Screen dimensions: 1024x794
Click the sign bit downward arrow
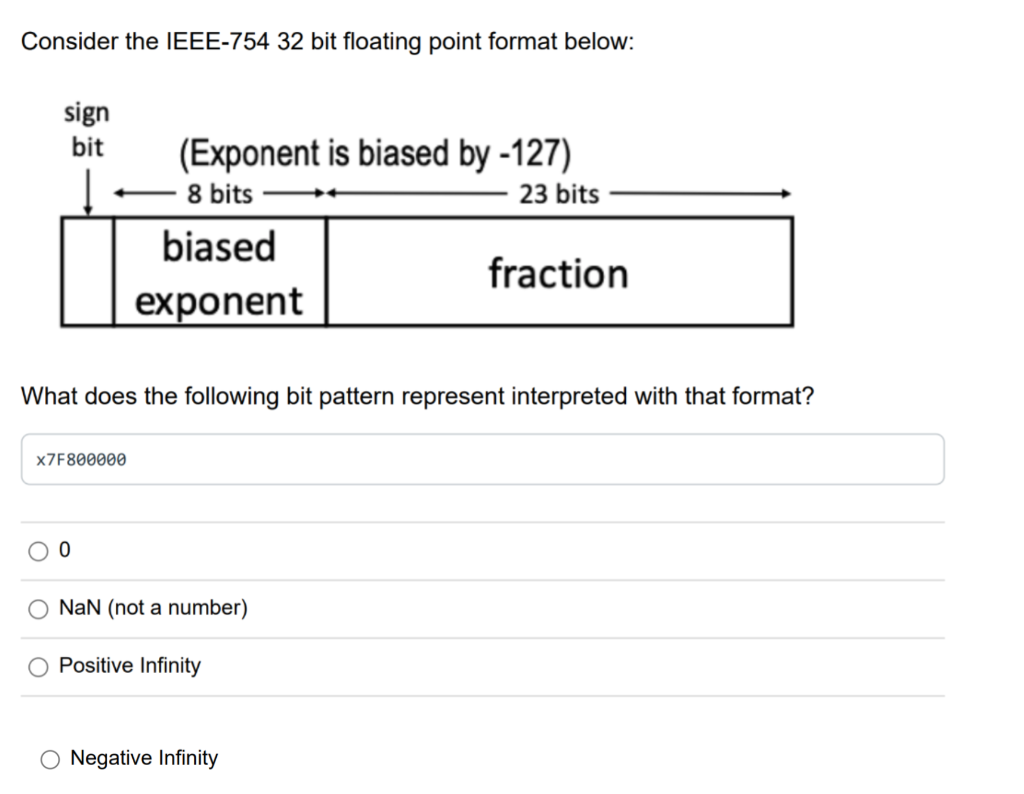click(x=89, y=190)
